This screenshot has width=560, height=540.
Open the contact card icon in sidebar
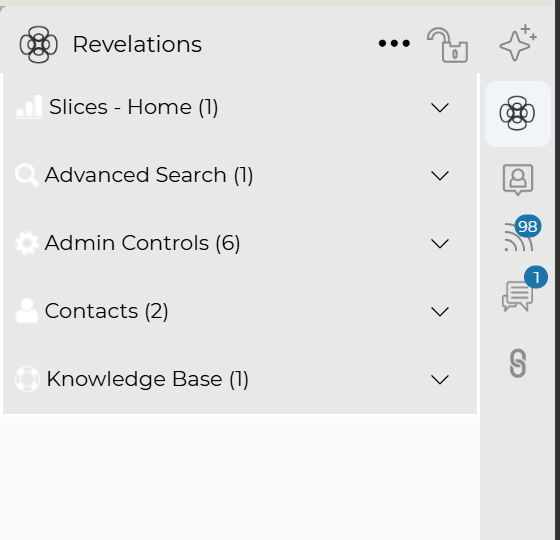[518, 180]
